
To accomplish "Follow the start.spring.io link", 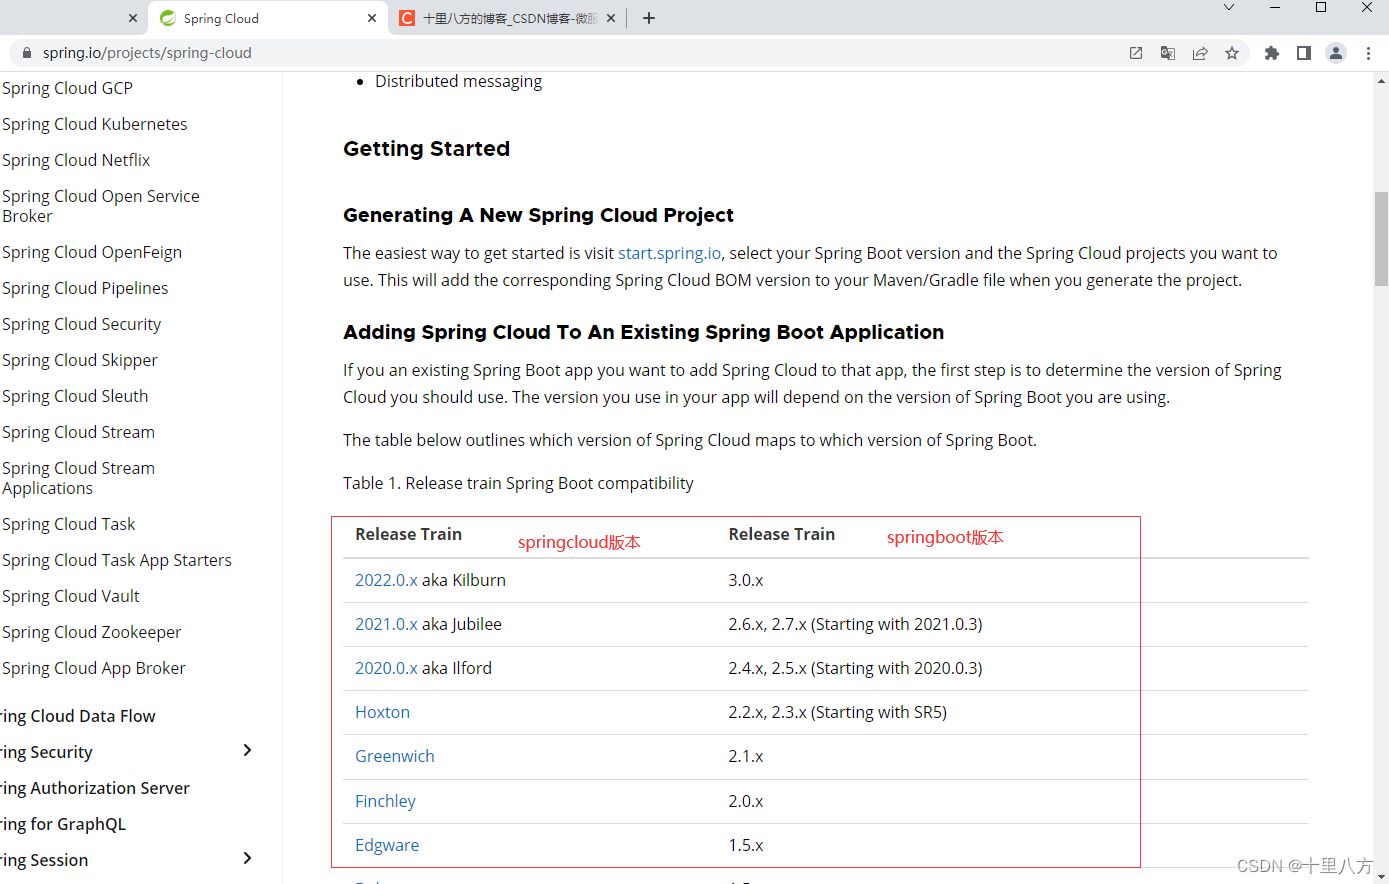I will pos(669,253).
